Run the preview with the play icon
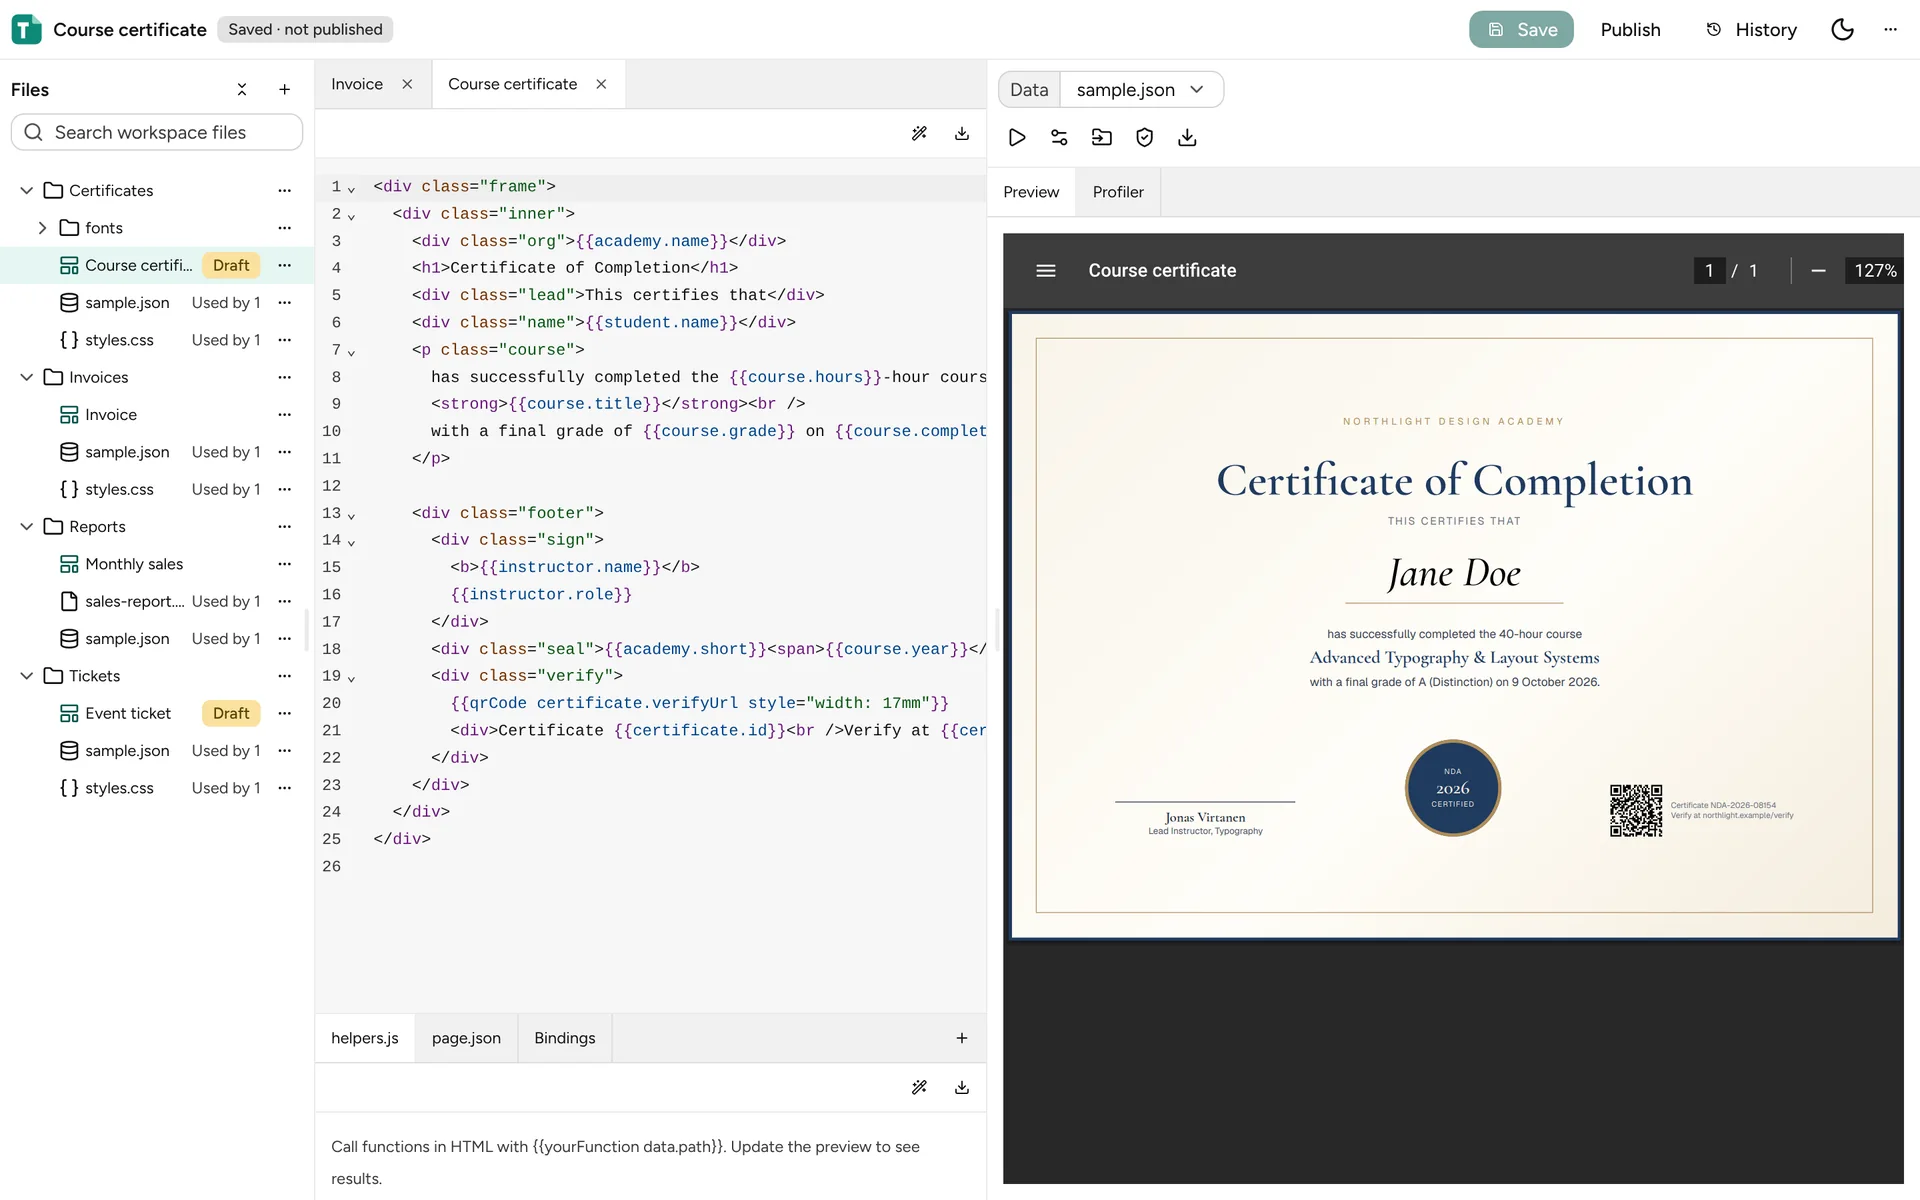This screenshot has width=1920, height=1200. [x=1017, y=138]
